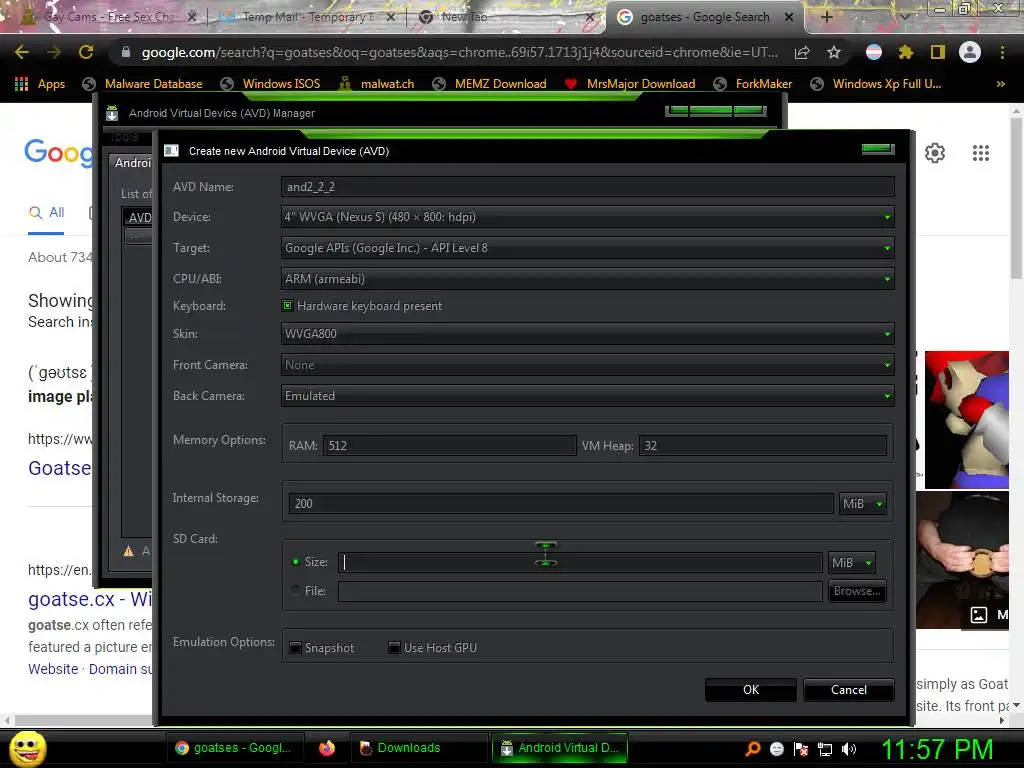Open the MEMZ Download bookmark
This screenshot has width=1024, height=768.
(x=489, y=84)
